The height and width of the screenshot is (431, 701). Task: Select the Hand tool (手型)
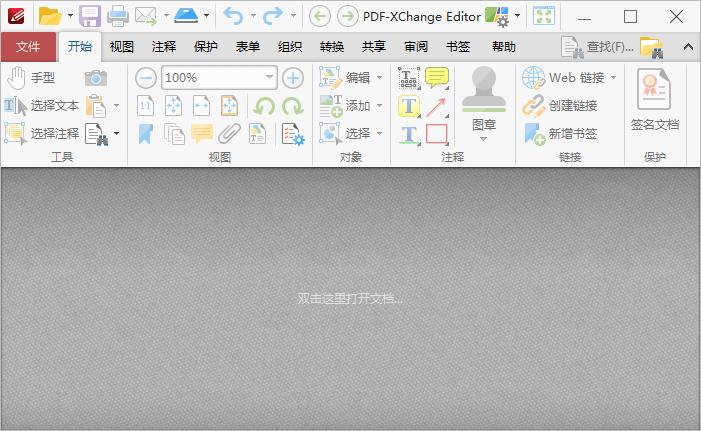tap(31, 78)
